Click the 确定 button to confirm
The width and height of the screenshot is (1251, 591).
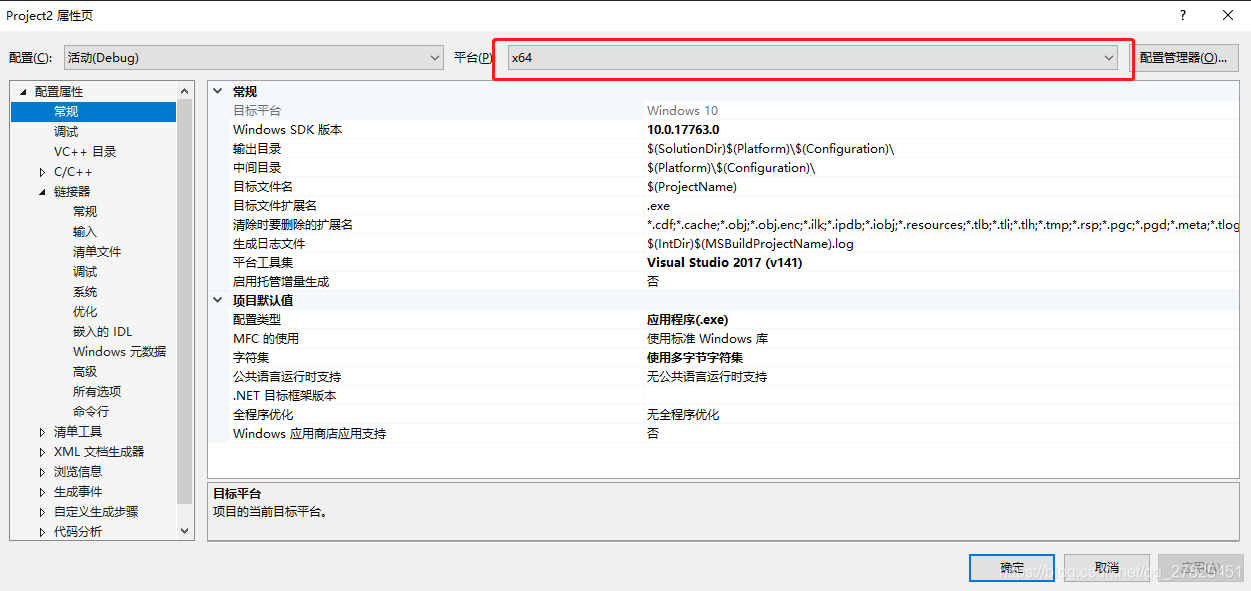(x=1011, y=567)
